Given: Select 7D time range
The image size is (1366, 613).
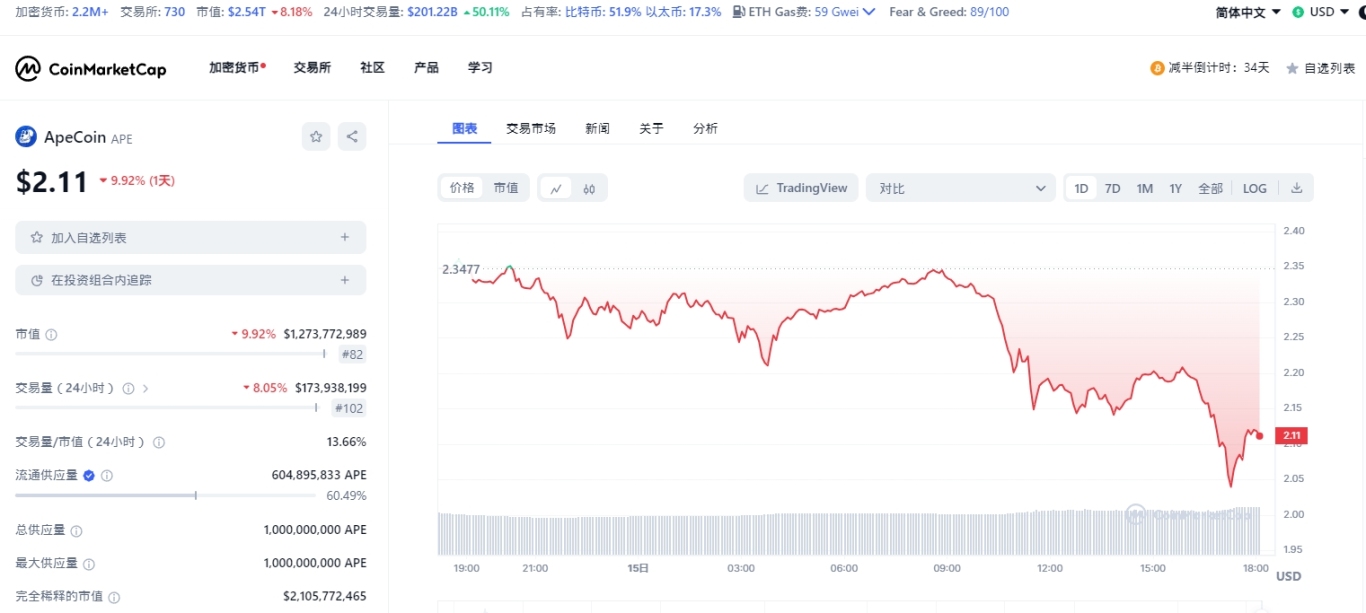Looking at the screenshot, I should pos(1112,188).
